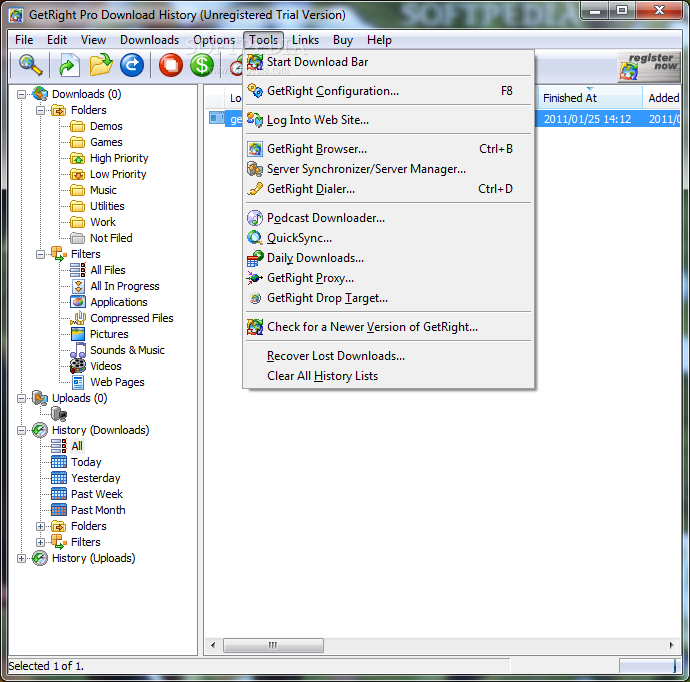Open the Buy menu

click(343, 40)
